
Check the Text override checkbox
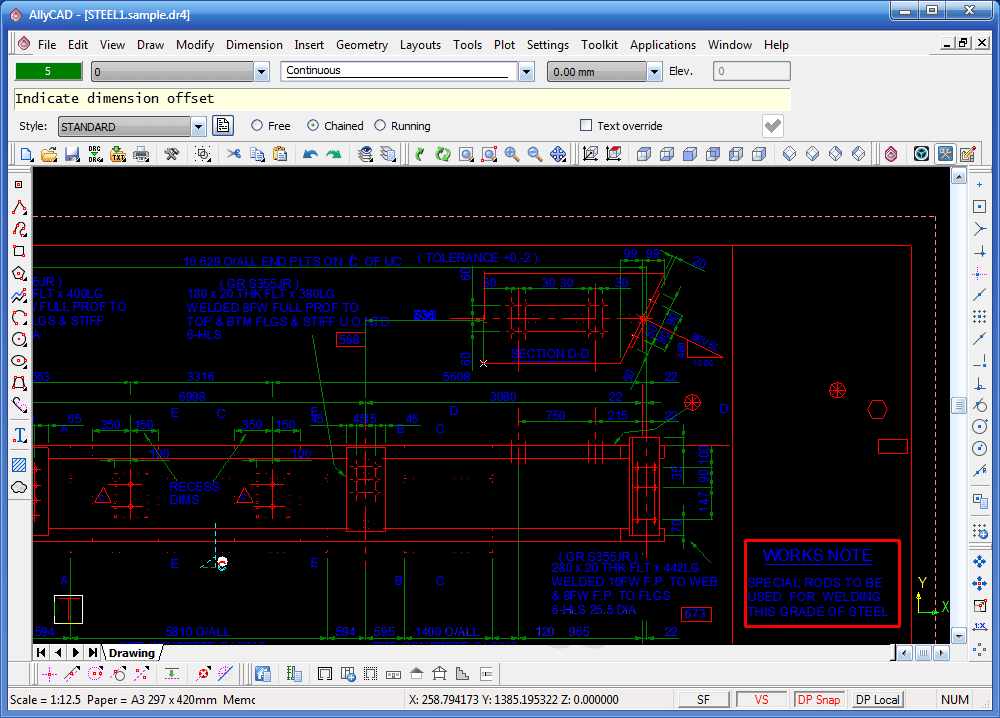[x=587, y=125]
